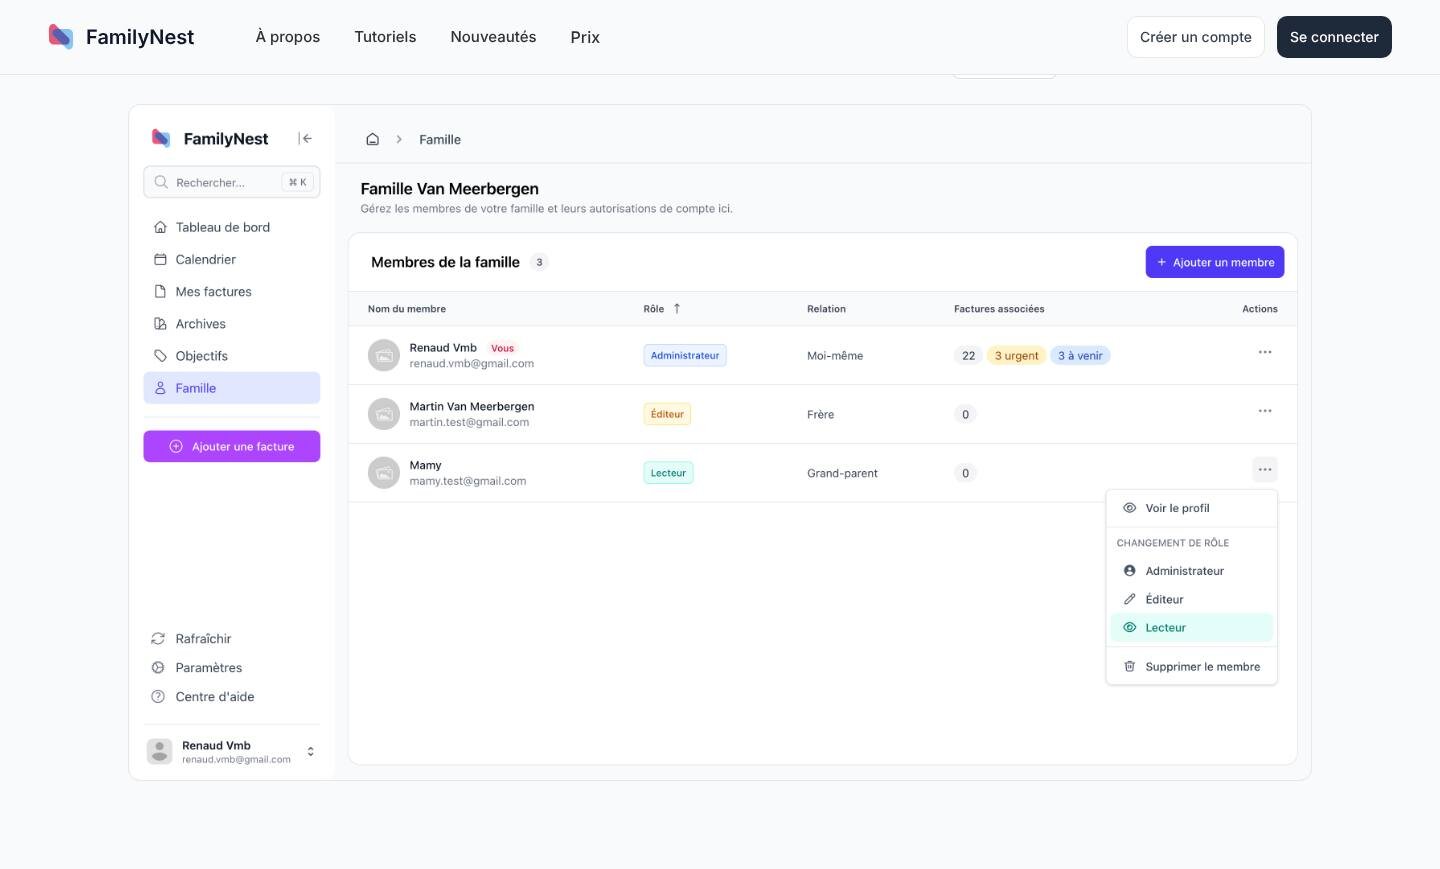Click Créer un compte button
The width and height of the screenshot is (1440, 869).
click(x=1196, y=37)
